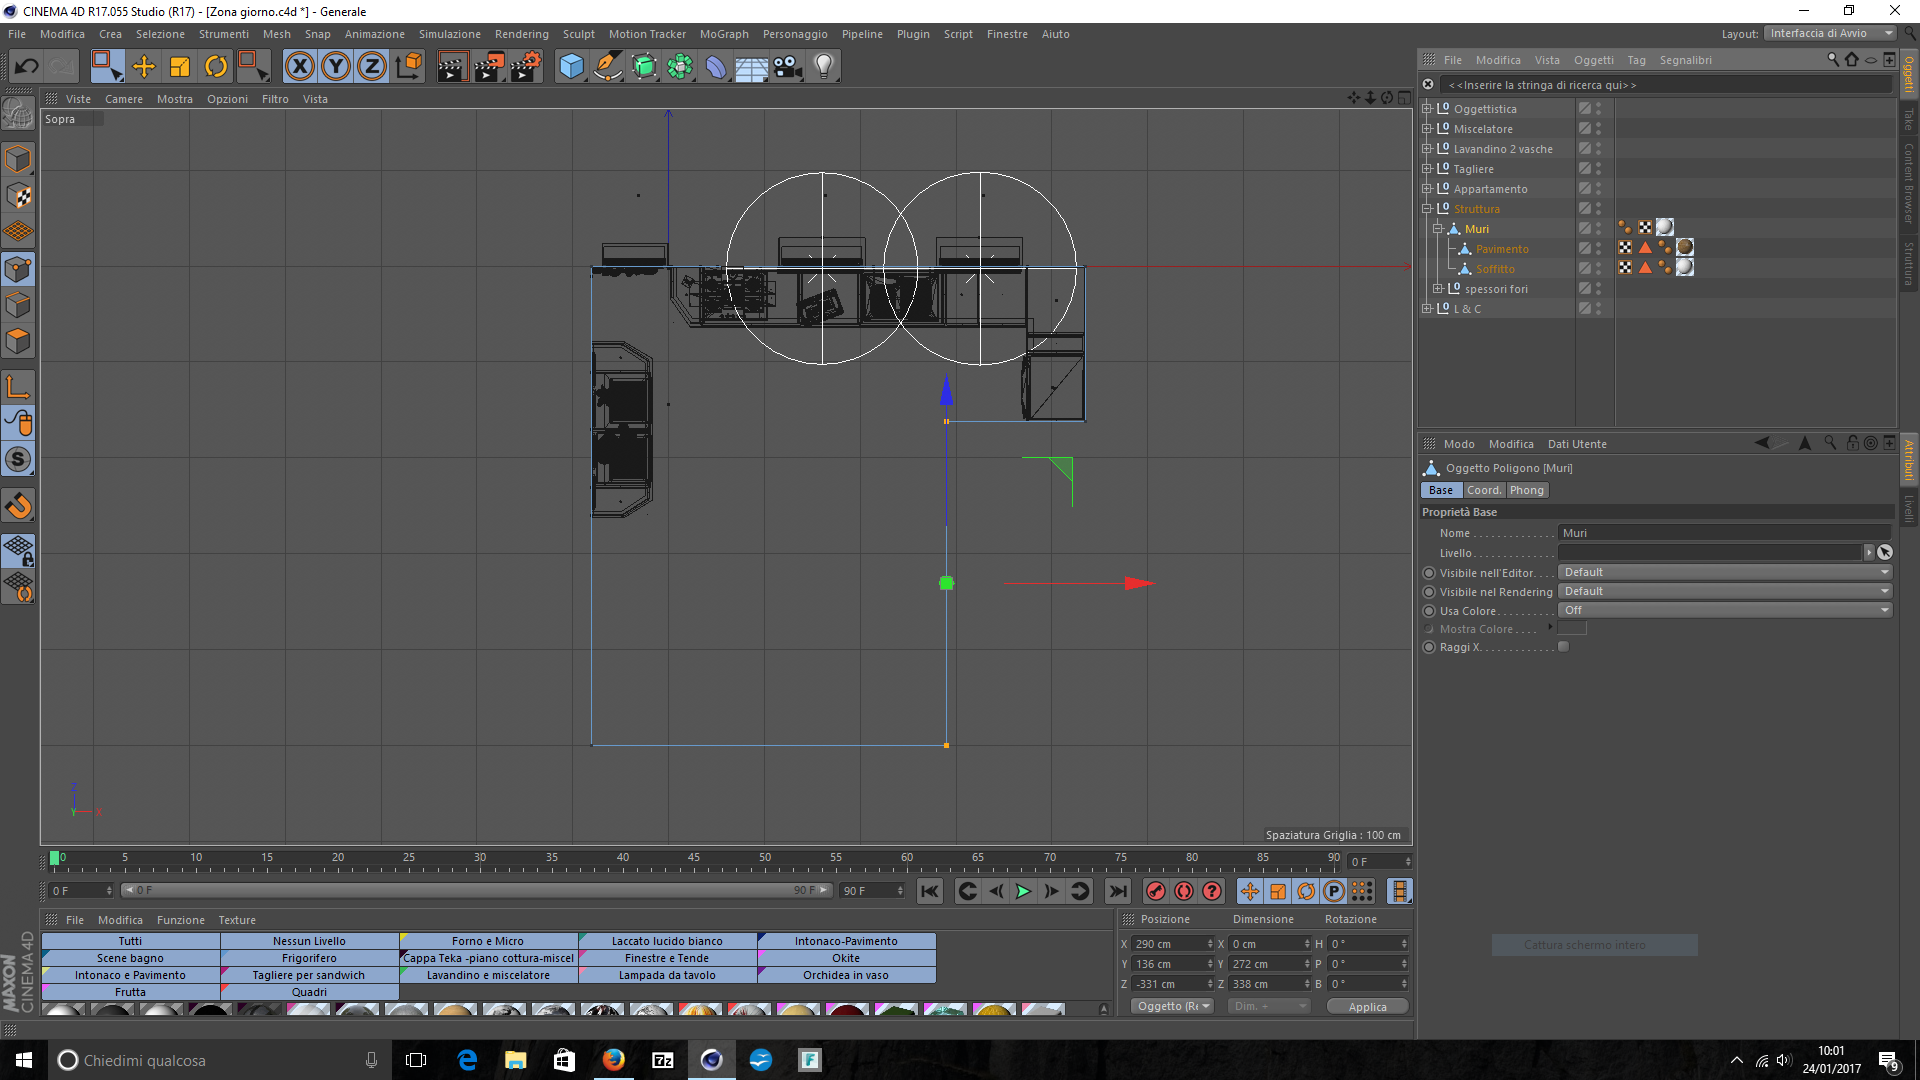
Task: Select the Move tool in toolbar
Action: (144, 67)
